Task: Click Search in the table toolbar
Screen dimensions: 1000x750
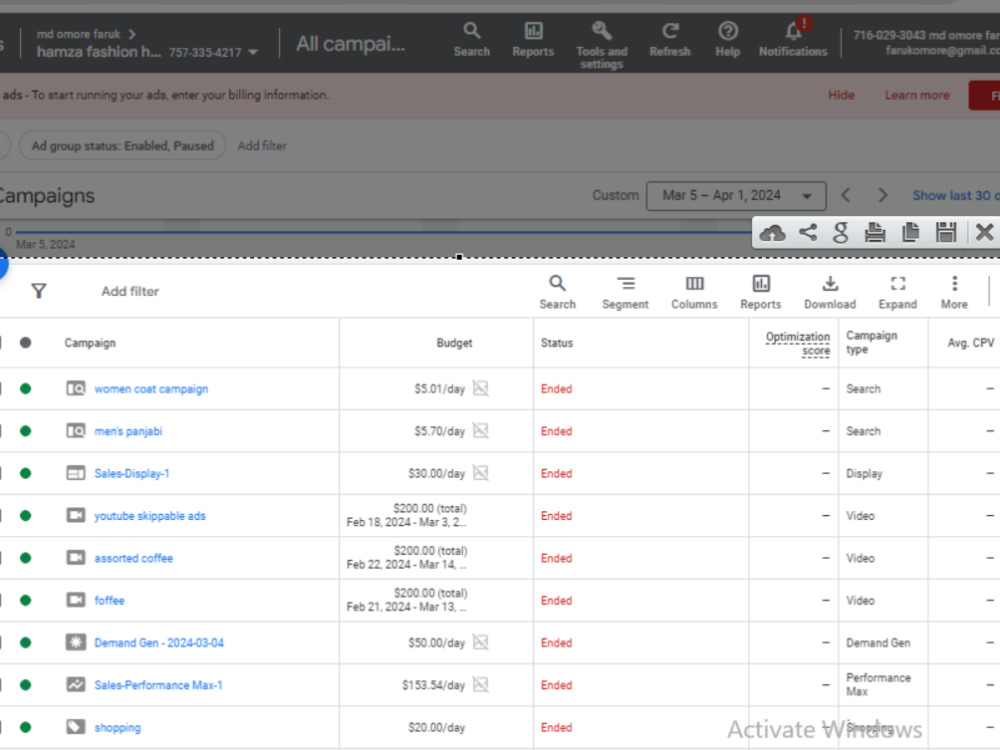Action: coord(557,293)
